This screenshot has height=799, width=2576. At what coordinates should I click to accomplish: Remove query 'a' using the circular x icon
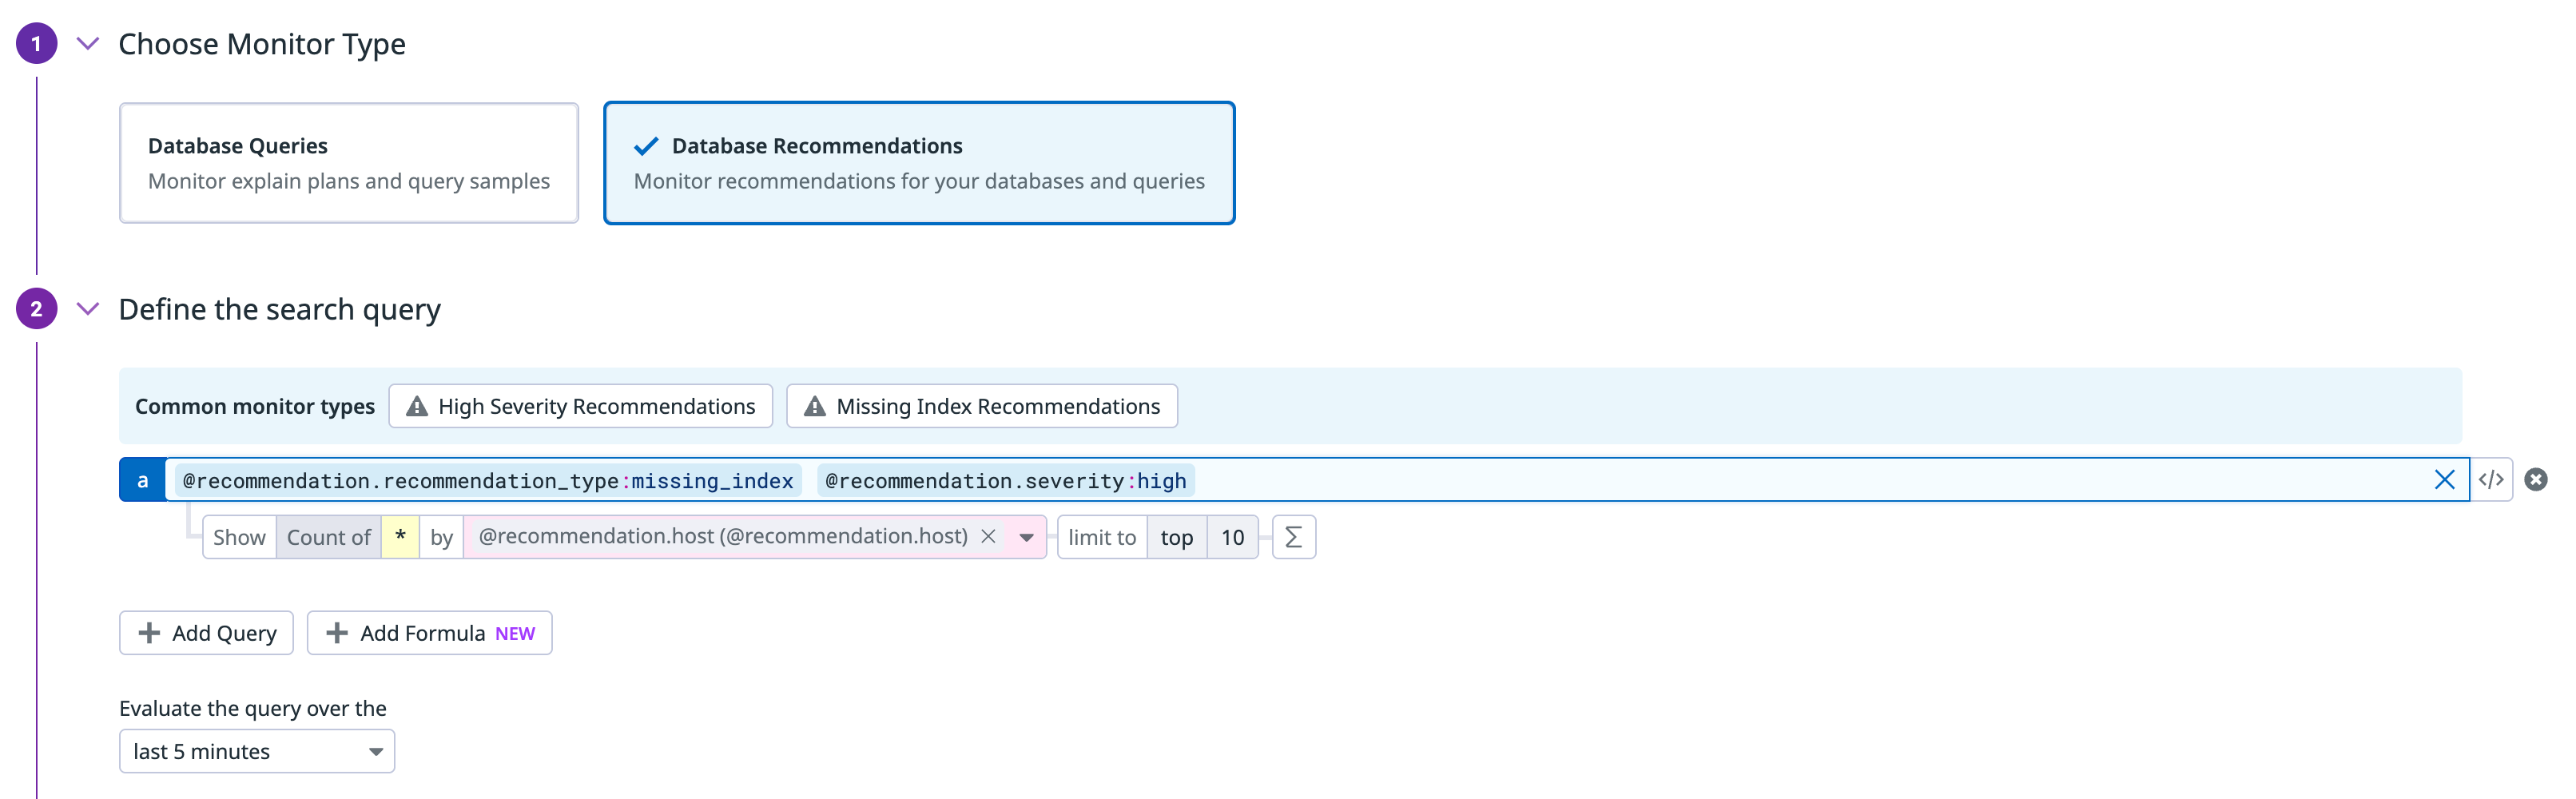(2537, 479)
